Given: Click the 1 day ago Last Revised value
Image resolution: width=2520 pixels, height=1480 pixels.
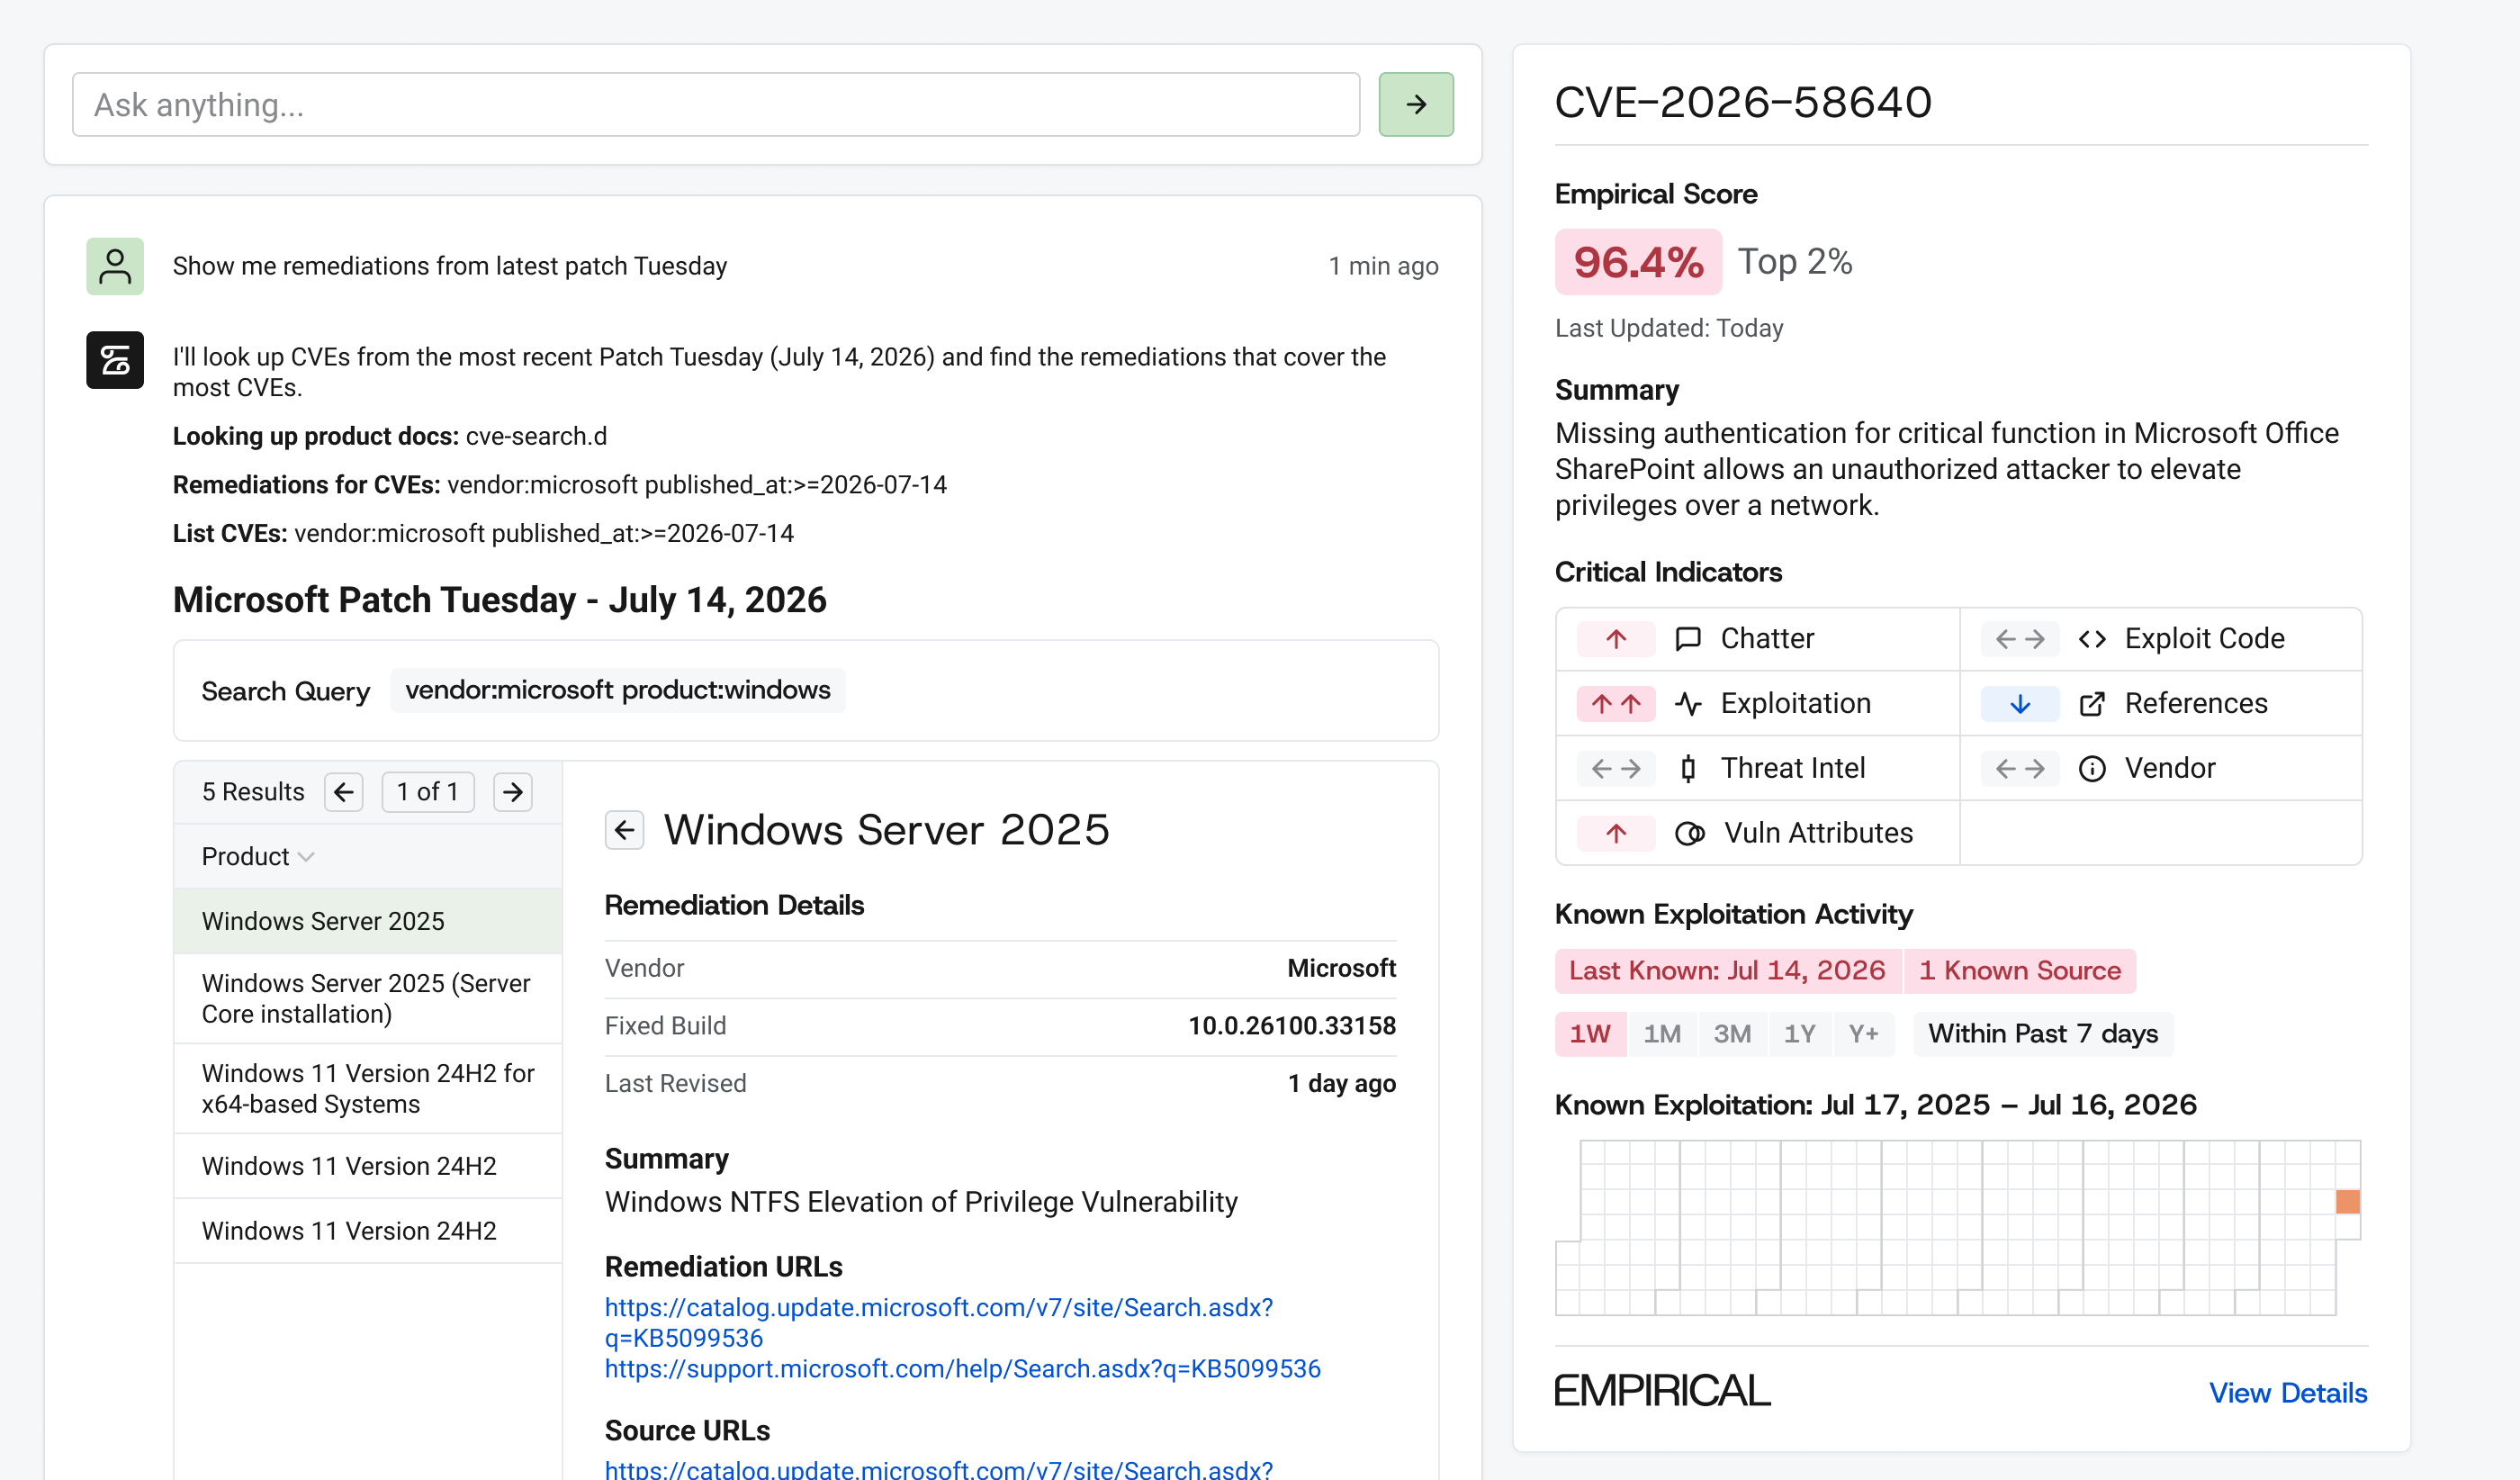Looking at the screenshot, I should pyautogui.click(x=1342, y=1084).
